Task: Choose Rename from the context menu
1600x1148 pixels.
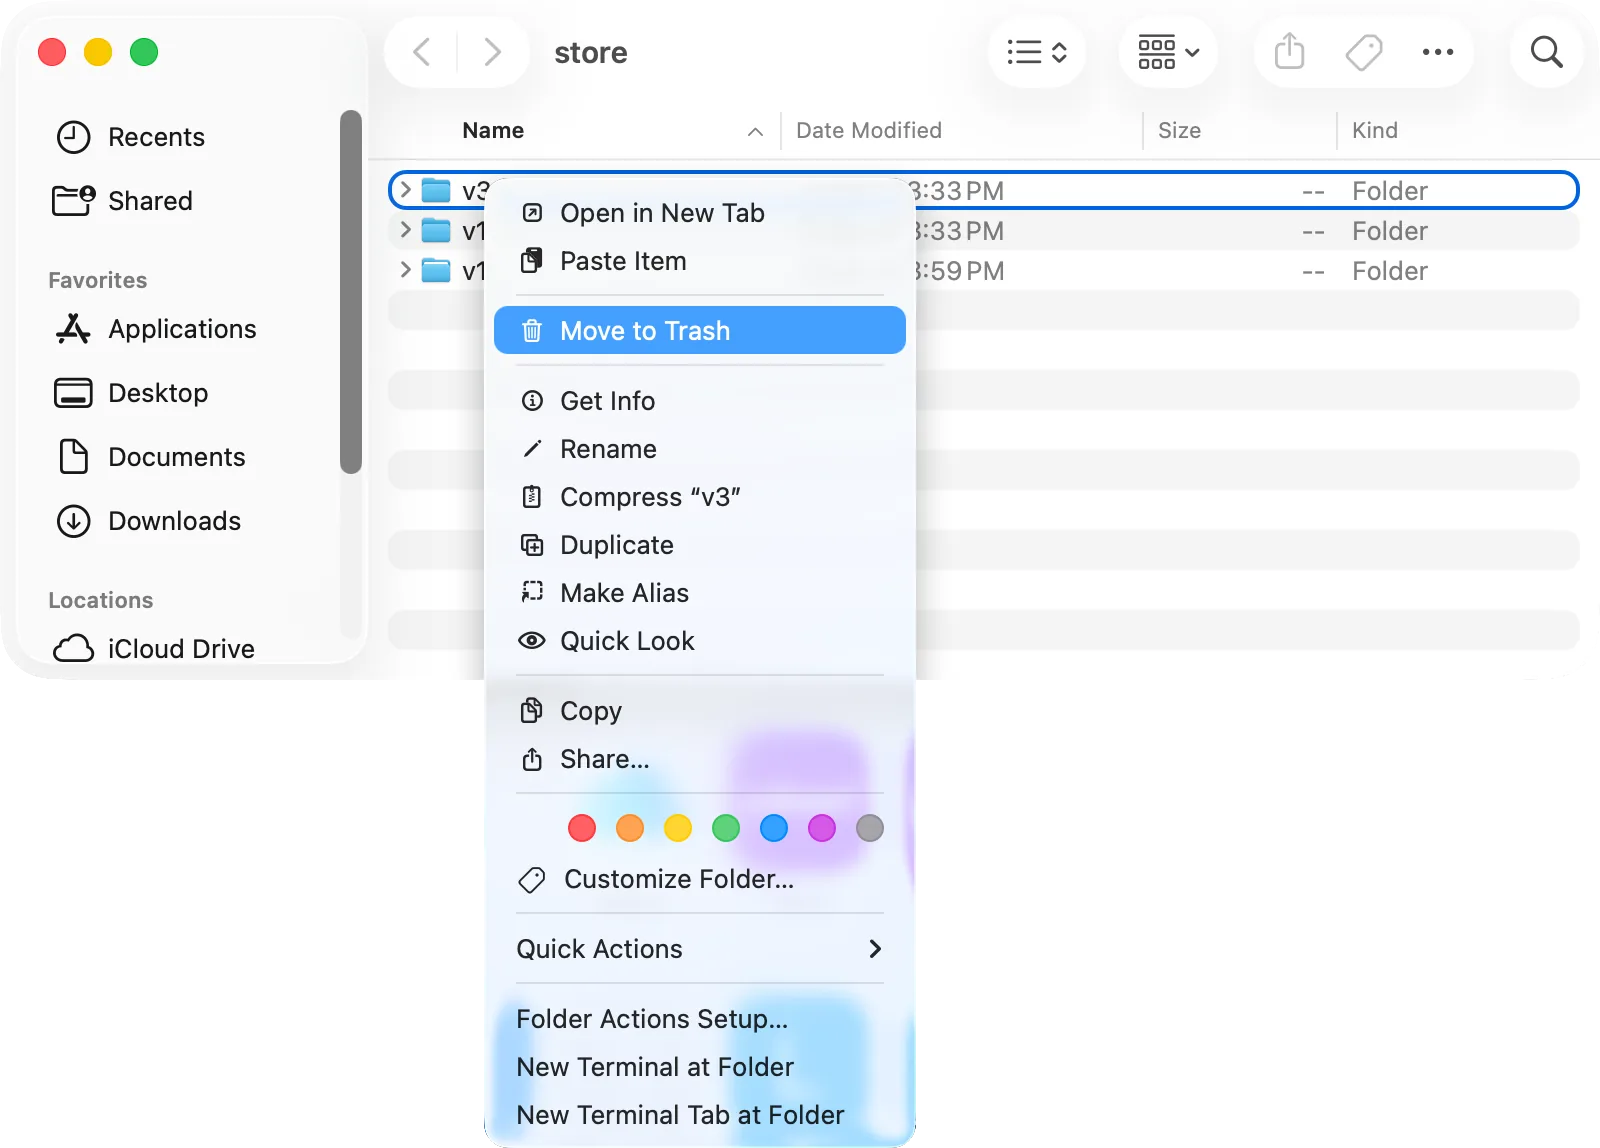Action: (700, 449)
